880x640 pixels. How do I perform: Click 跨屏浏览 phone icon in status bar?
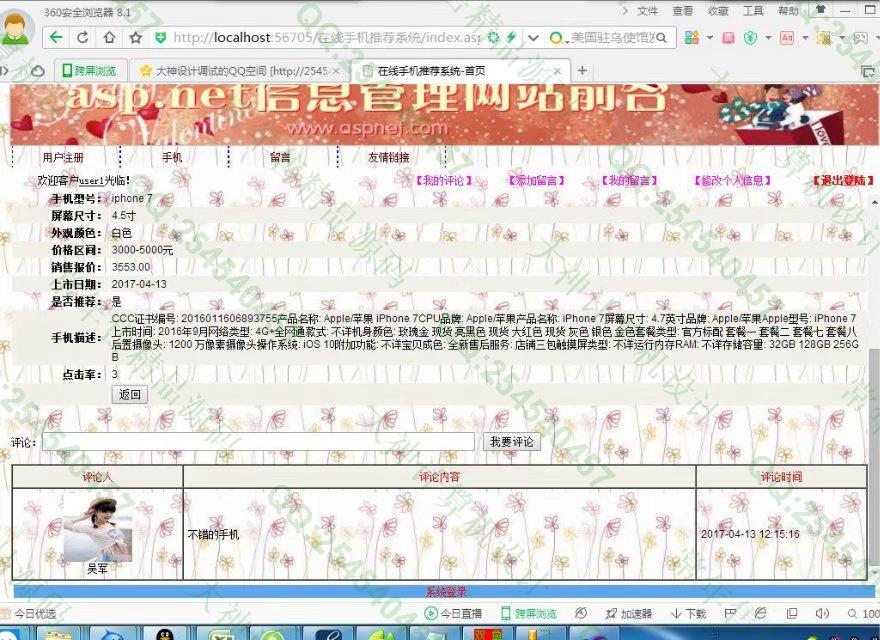pyautogui.click(x=506, y=613)
